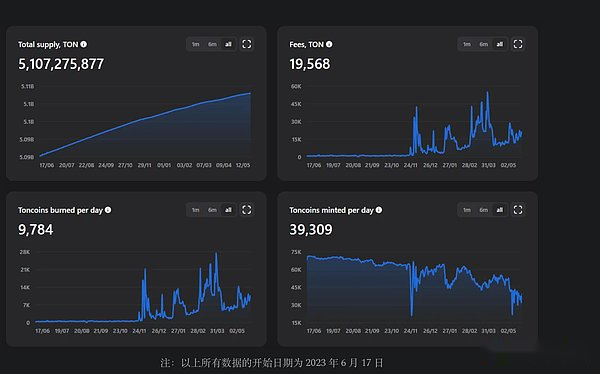Open fullscreen view of Fees chart
This screenshot has height=374, width=600.
(x=518, y=44)
